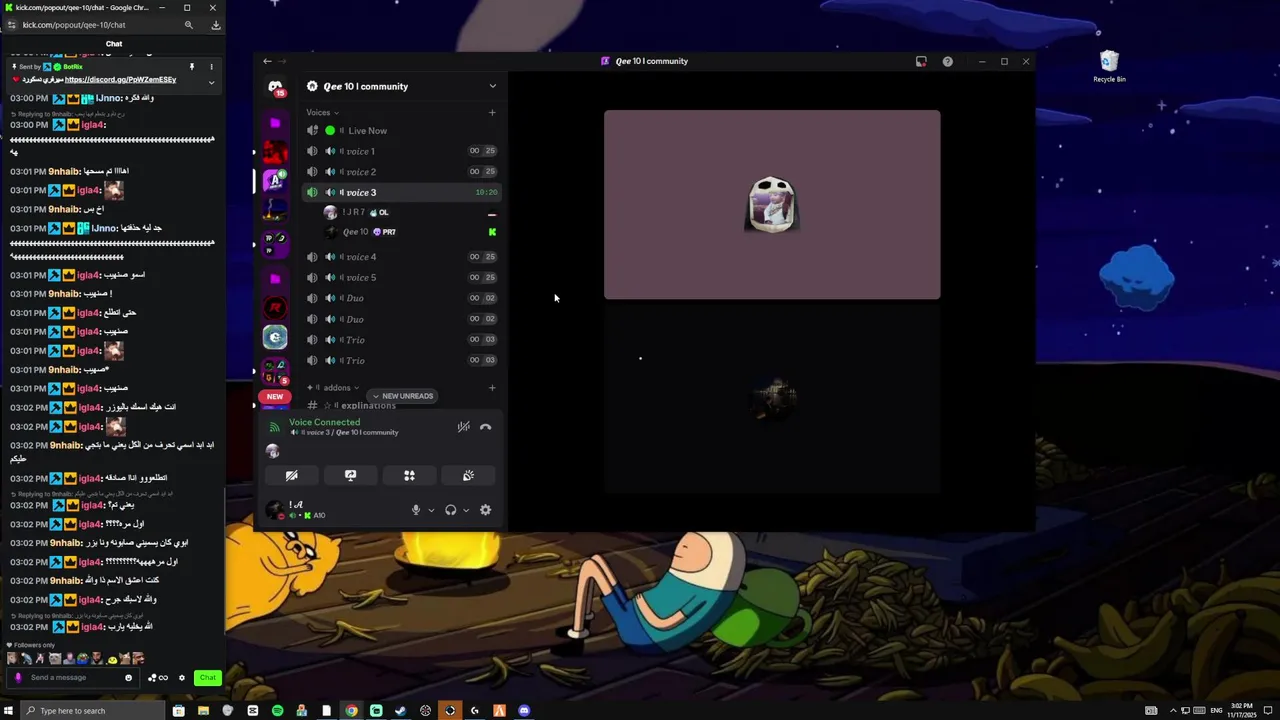This screenshot has height=720, width=1280.
Task: Open the discord.gg link in Kick chat
Action: pyautogui.click(x=120, y=80)
